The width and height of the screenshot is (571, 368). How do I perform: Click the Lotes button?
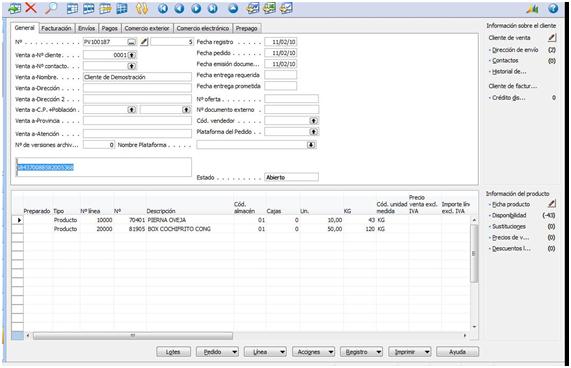[173, 352]
